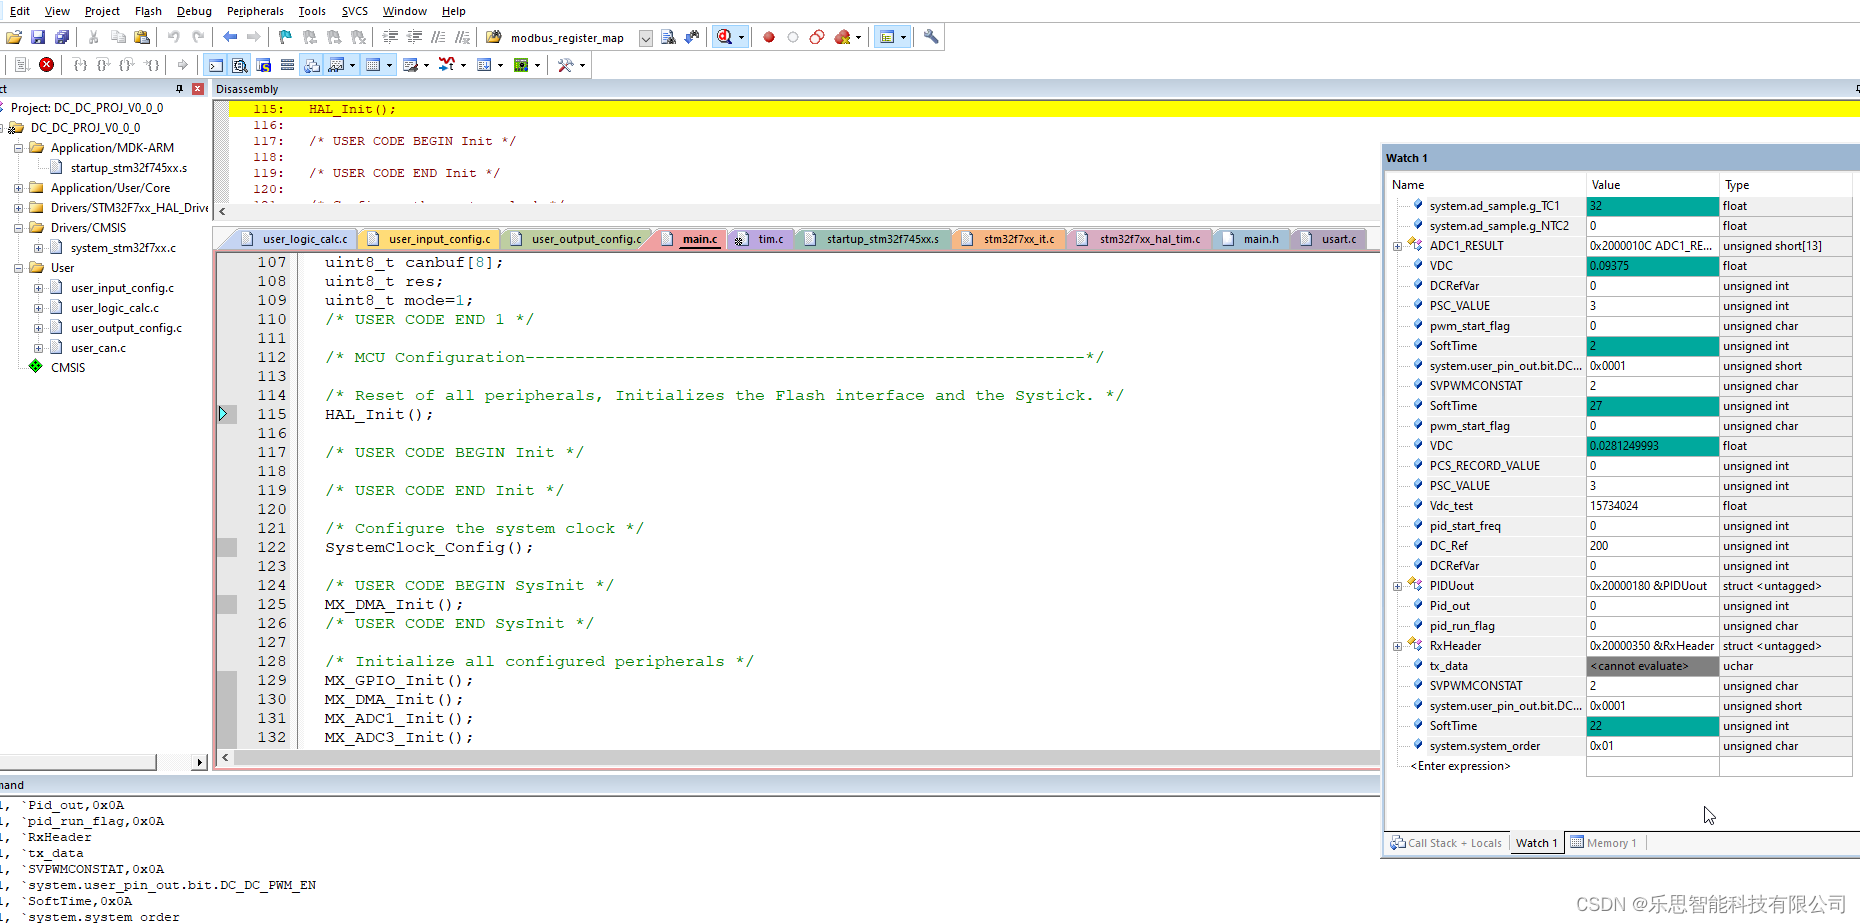The height and width of the screenshot is (923, 1860).
Task: Disable all breakpoints
Action: [817, 37]
